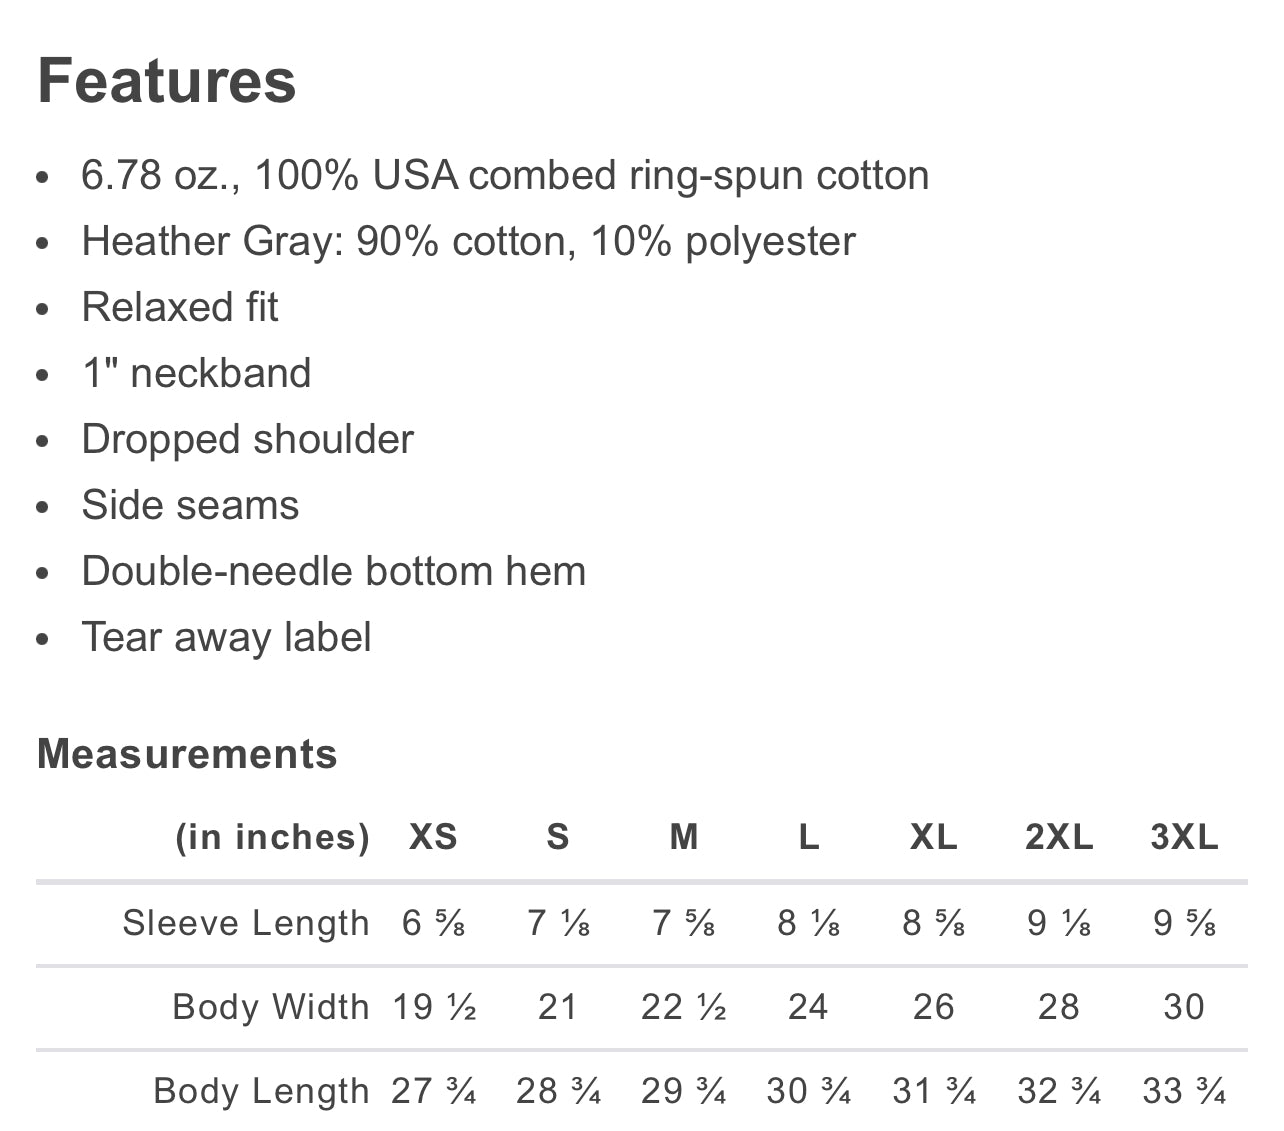This screenshot has height=1131, width=1284.
Task: Click the 2XL column header
Action: [1059, 837]
